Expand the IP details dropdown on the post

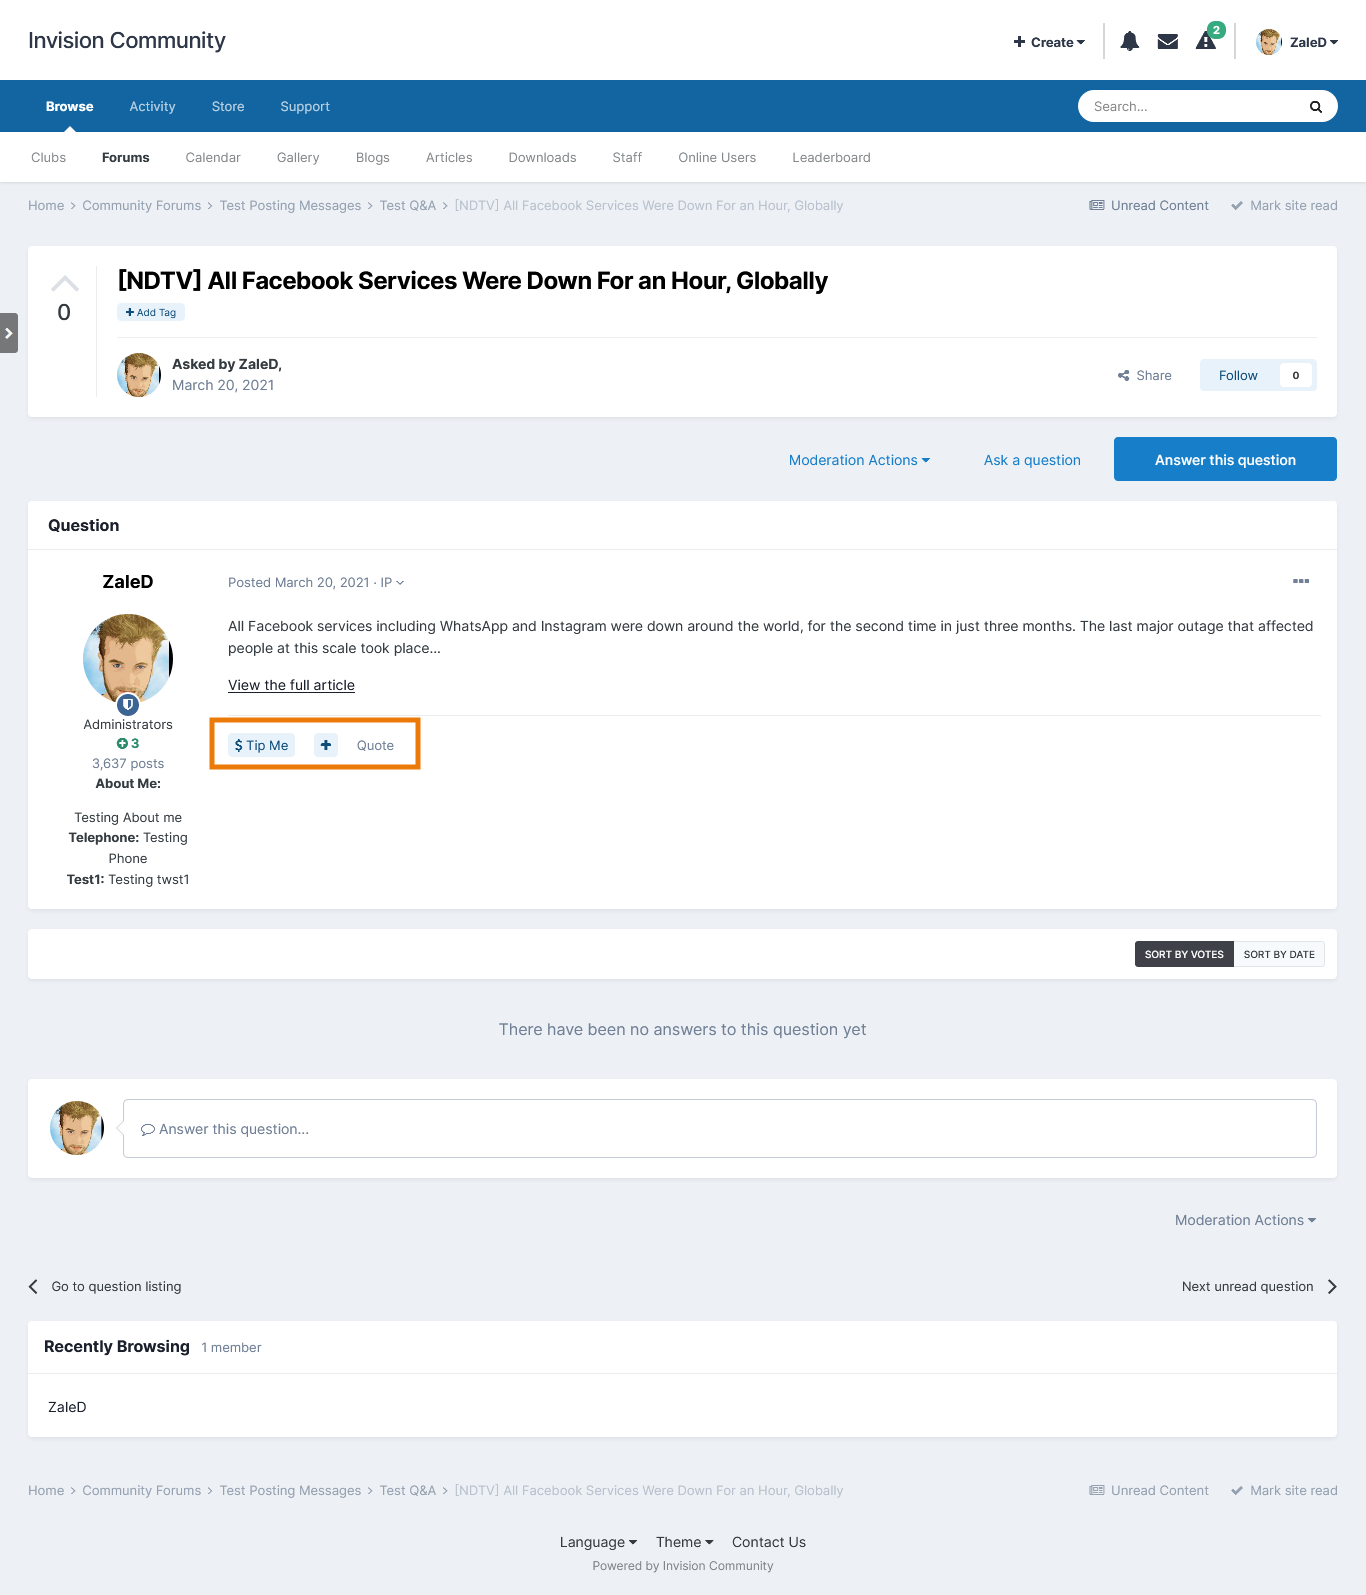pos(392,582)
